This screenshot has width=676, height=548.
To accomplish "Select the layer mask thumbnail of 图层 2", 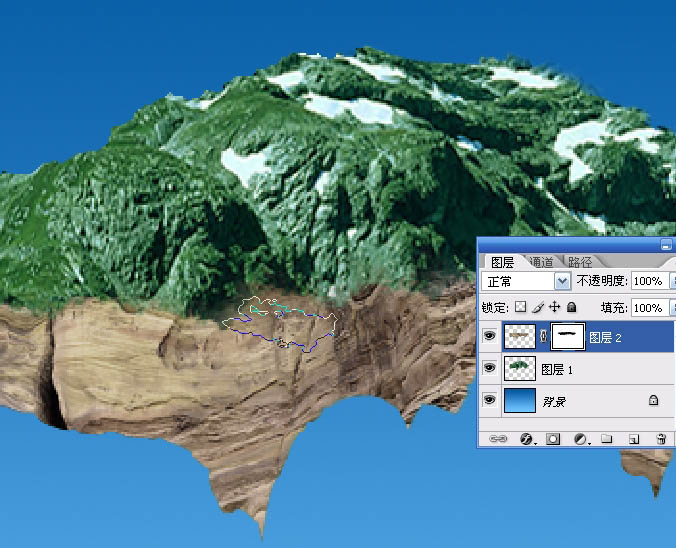I will click(568, 336).
